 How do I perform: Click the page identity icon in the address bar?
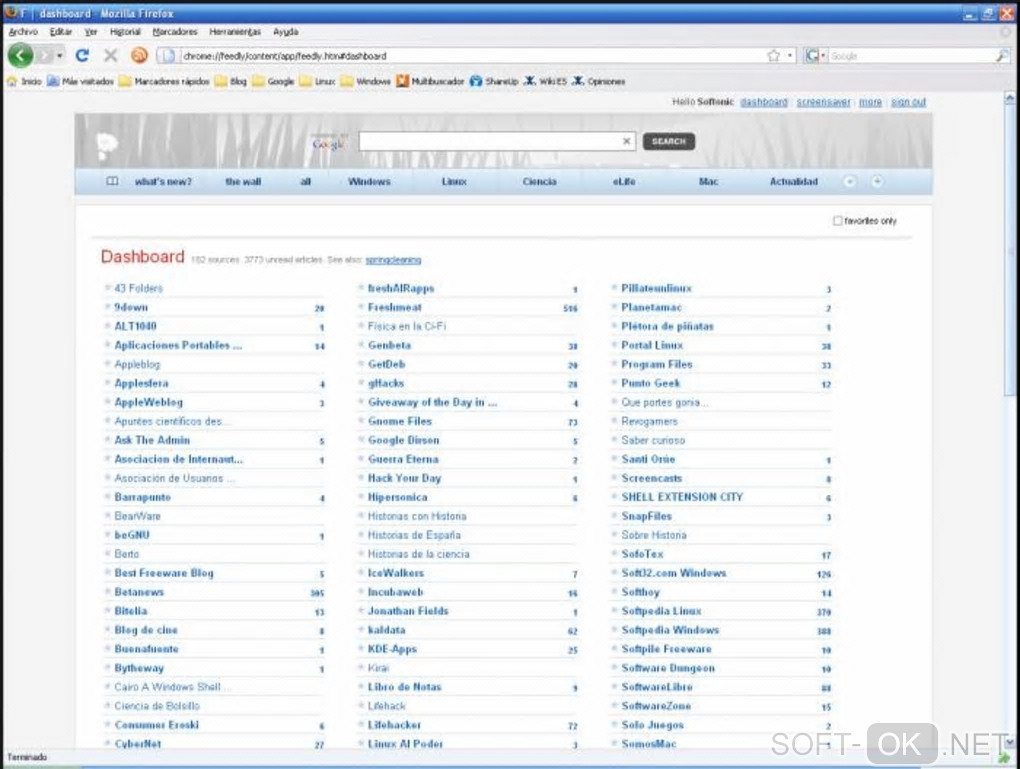(168, 56)
